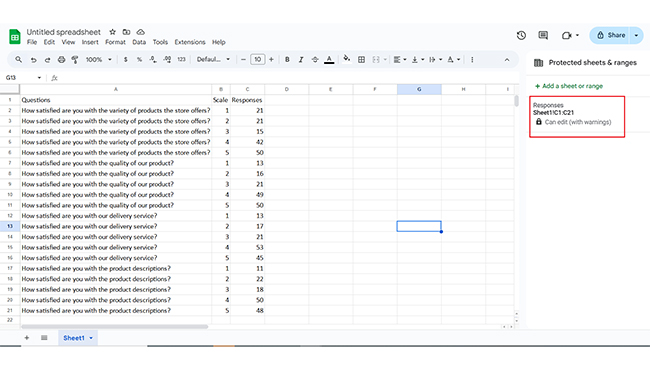This screenshot has width=650, height=370.
Task: Check the cloud document status icon
Action: (x=141, y=32)
